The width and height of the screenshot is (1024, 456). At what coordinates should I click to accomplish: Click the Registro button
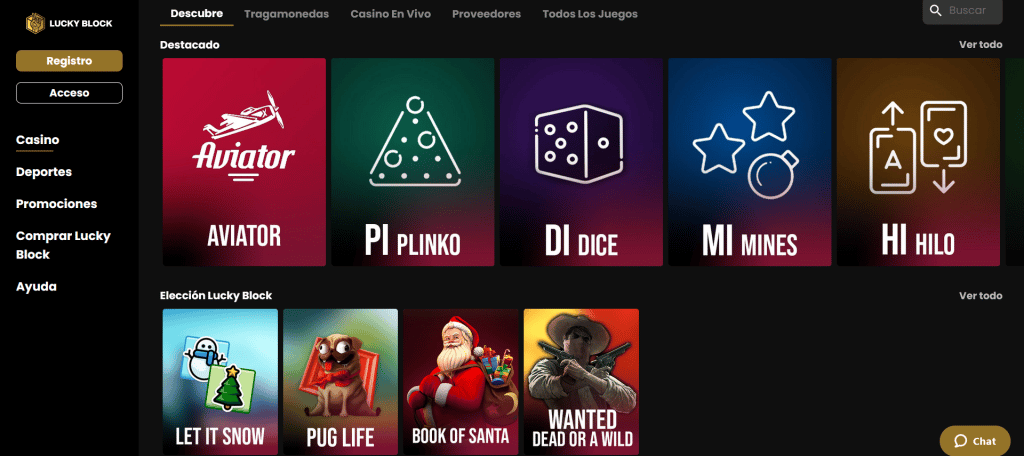(69, 61)
